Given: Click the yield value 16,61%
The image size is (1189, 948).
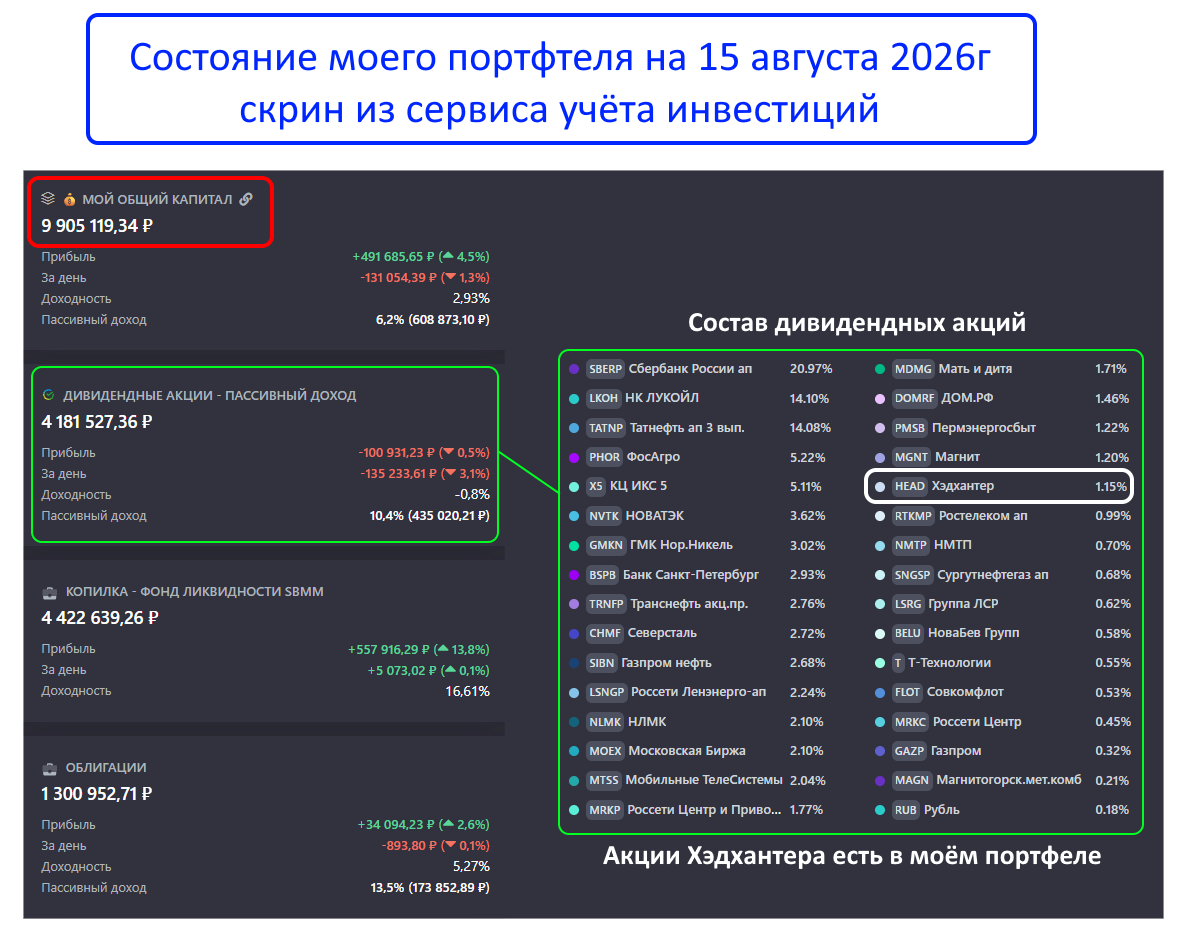Looking at the screenshot, I should pyautogui.click(x=467, y=692).
